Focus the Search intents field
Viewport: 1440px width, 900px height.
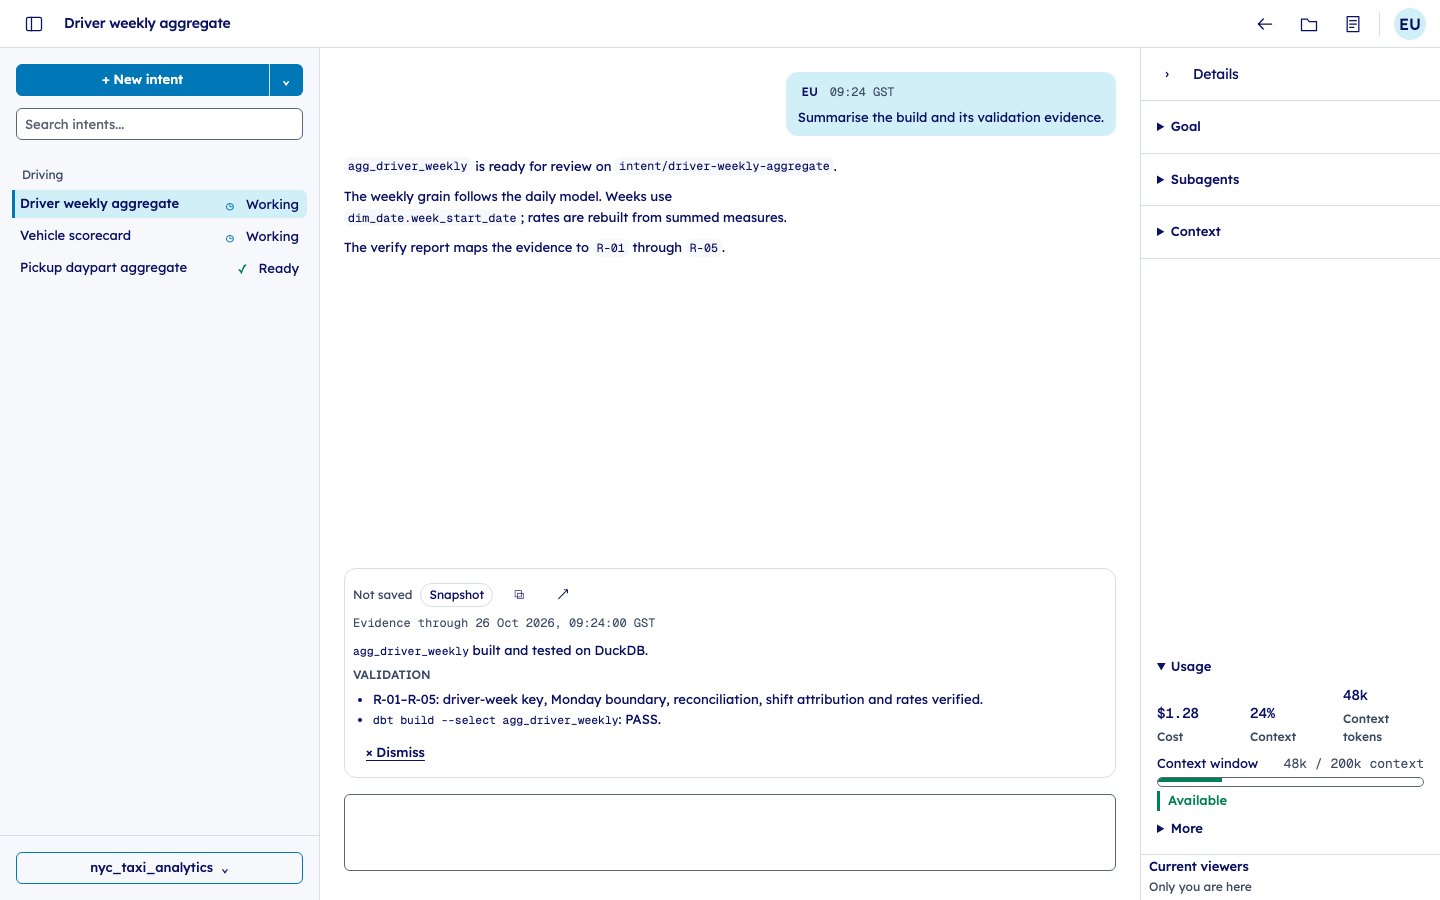159,124
